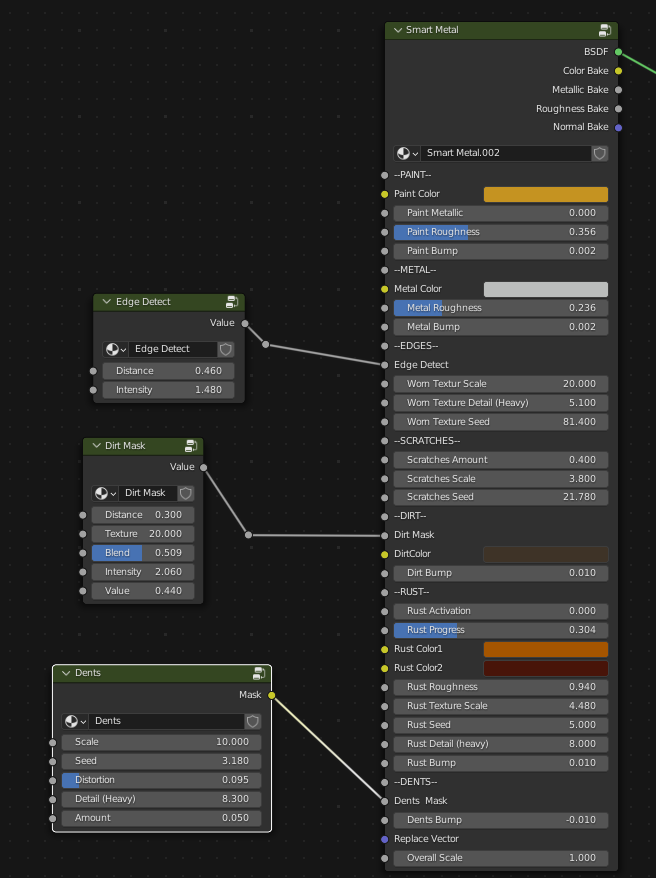Open the Paint Color swatch picker

click(x=545, y=193)
